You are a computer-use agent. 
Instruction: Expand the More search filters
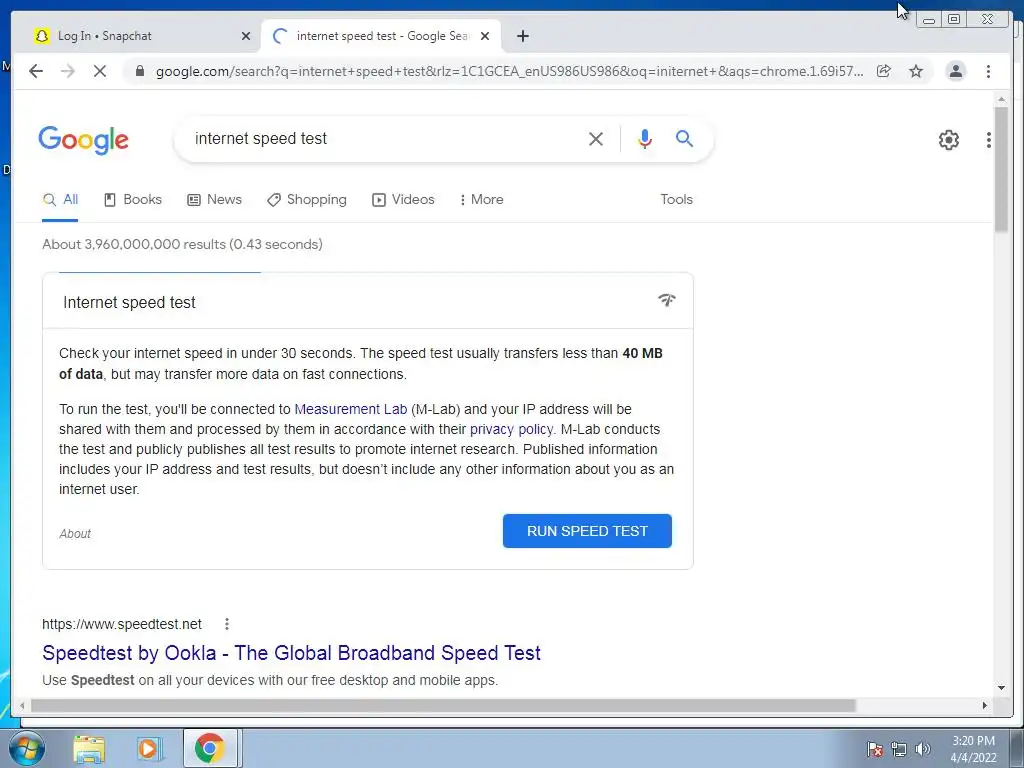(x=482, y=200)
